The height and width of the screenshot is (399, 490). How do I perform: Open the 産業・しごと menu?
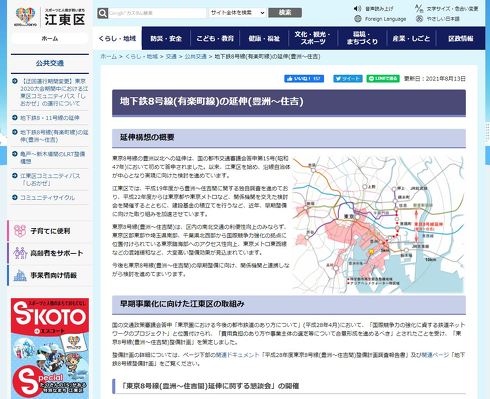[411, 38]
